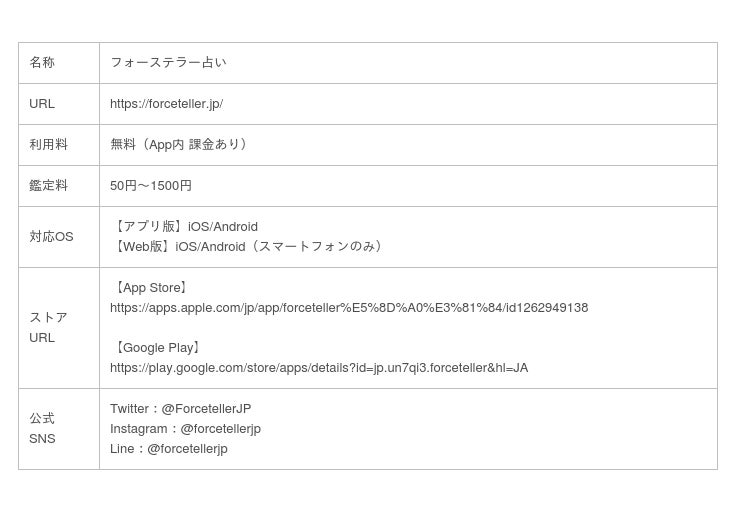Viewport: 740px width, 510px height.
Task: Click the 【App Store】heading text
Action: click(151, 288)
